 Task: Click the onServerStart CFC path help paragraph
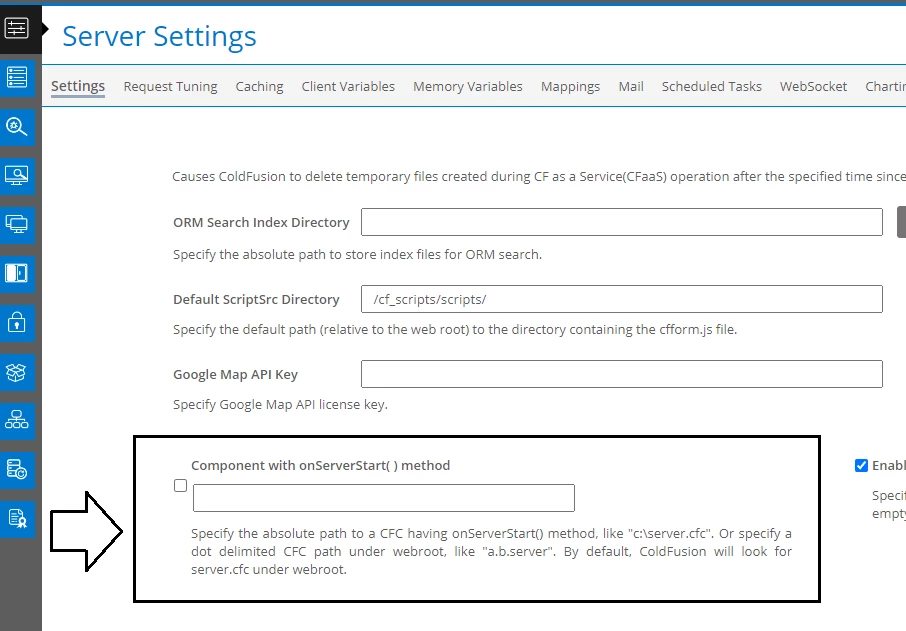[x=491, y=551]
